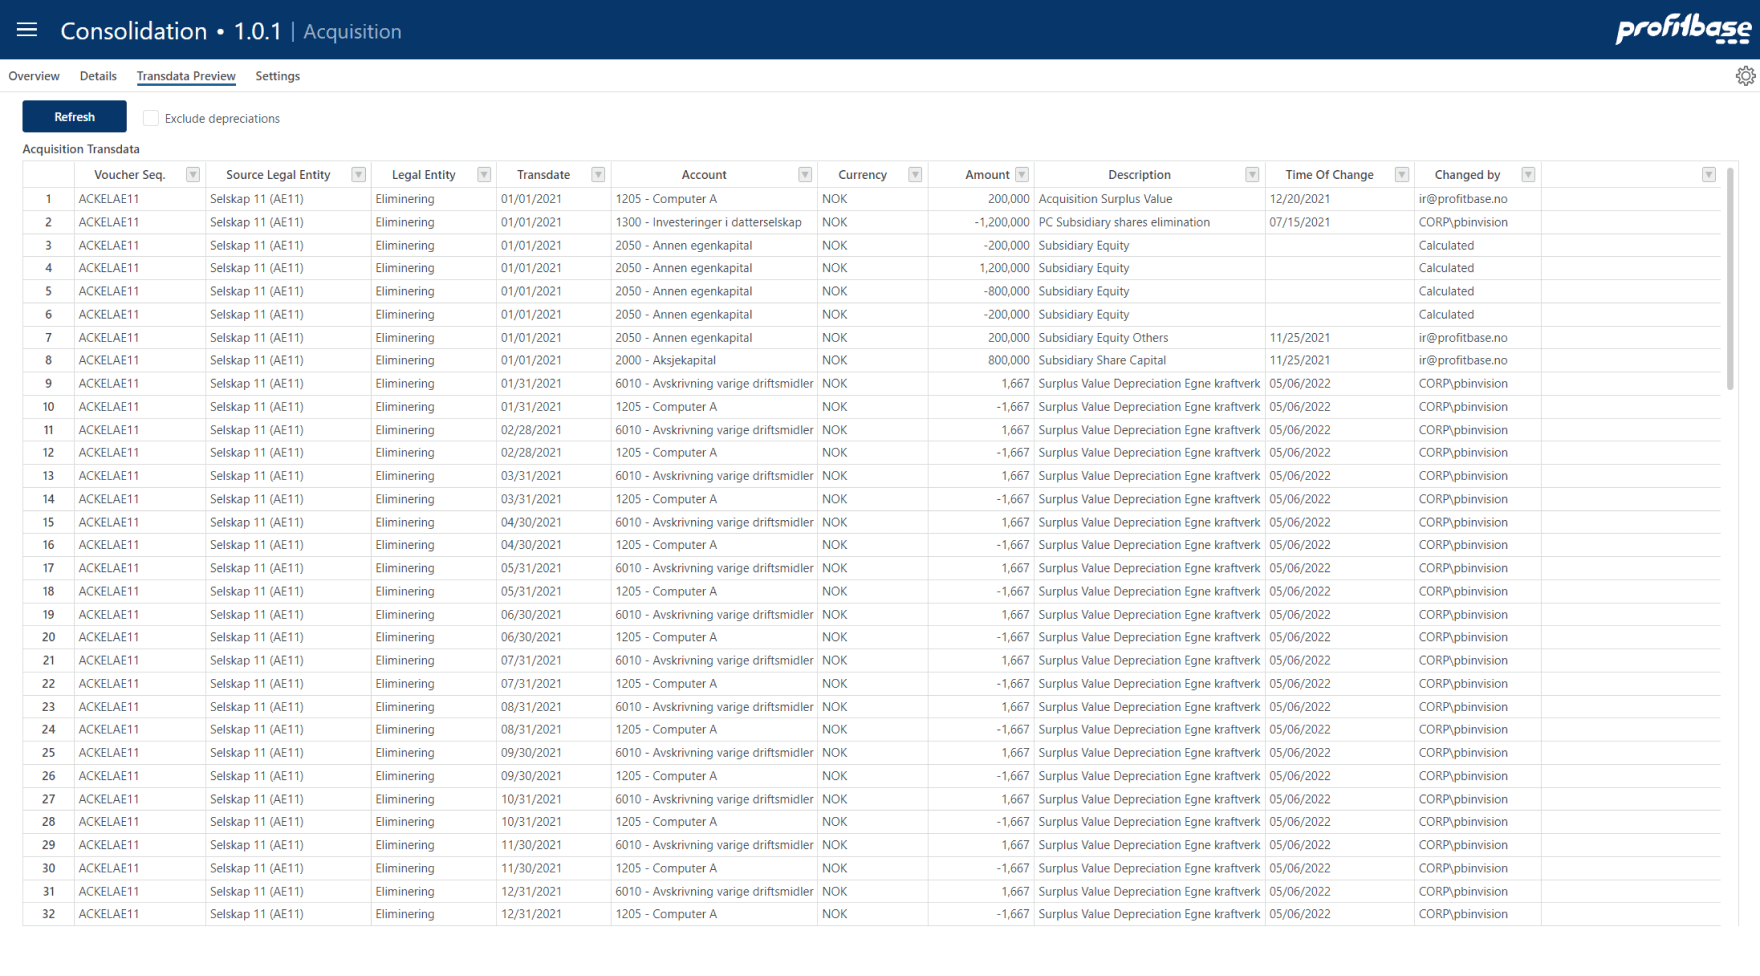Open Account column filter
Image resolution: width=1760 pixels, height=976 pixels.
click(805, 175)
